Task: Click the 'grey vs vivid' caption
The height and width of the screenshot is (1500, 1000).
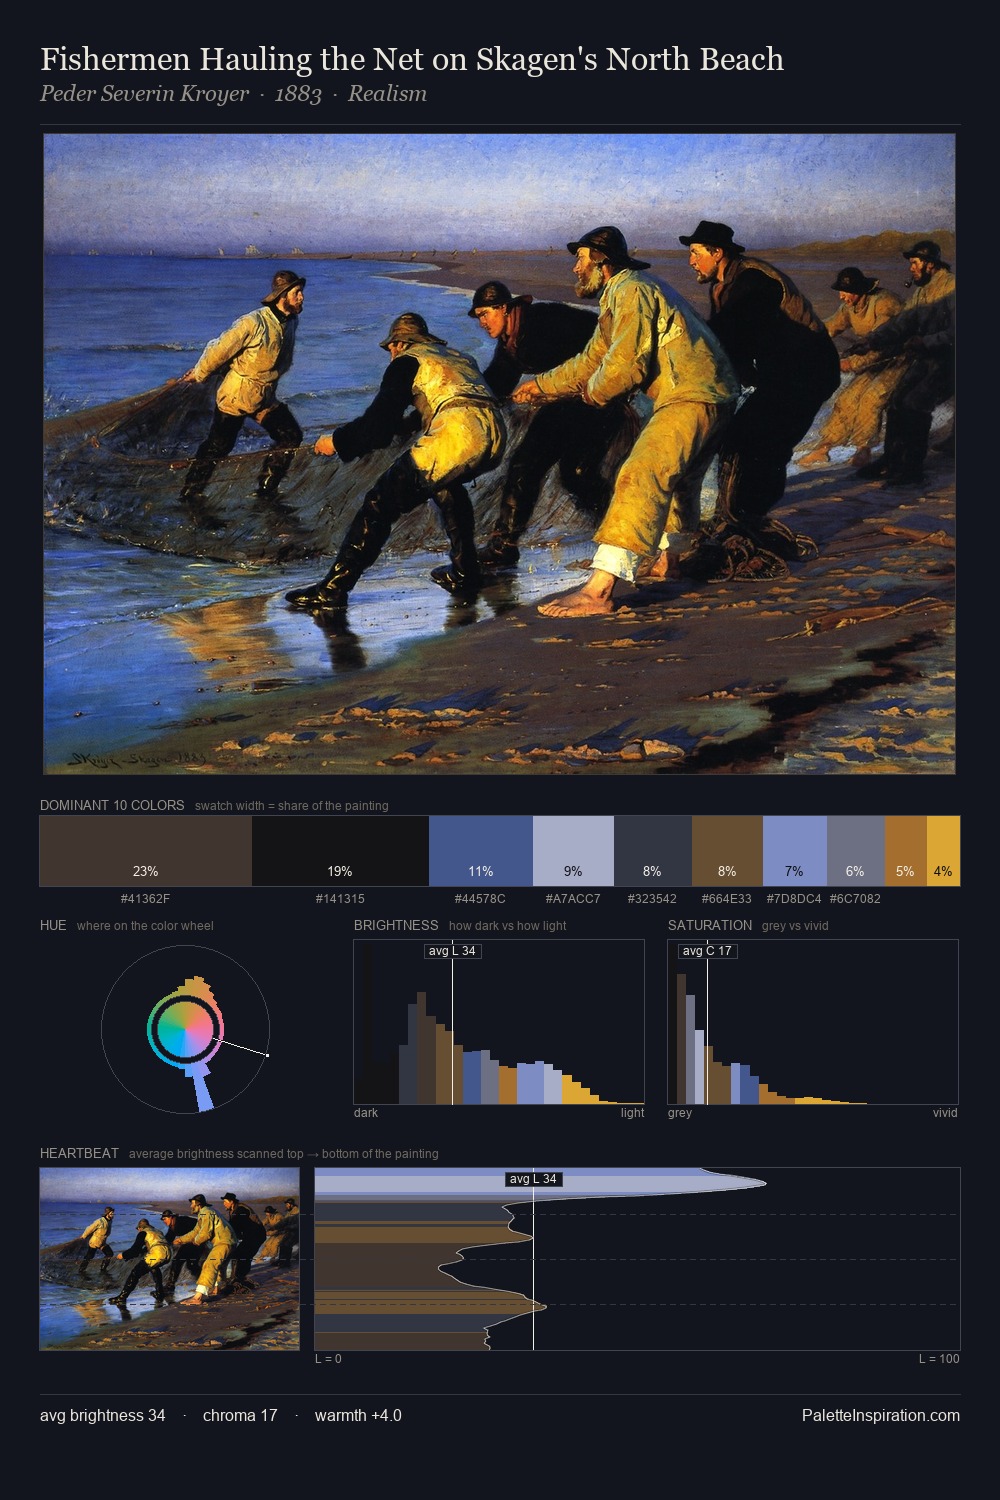Action: (x=795, y=926)
